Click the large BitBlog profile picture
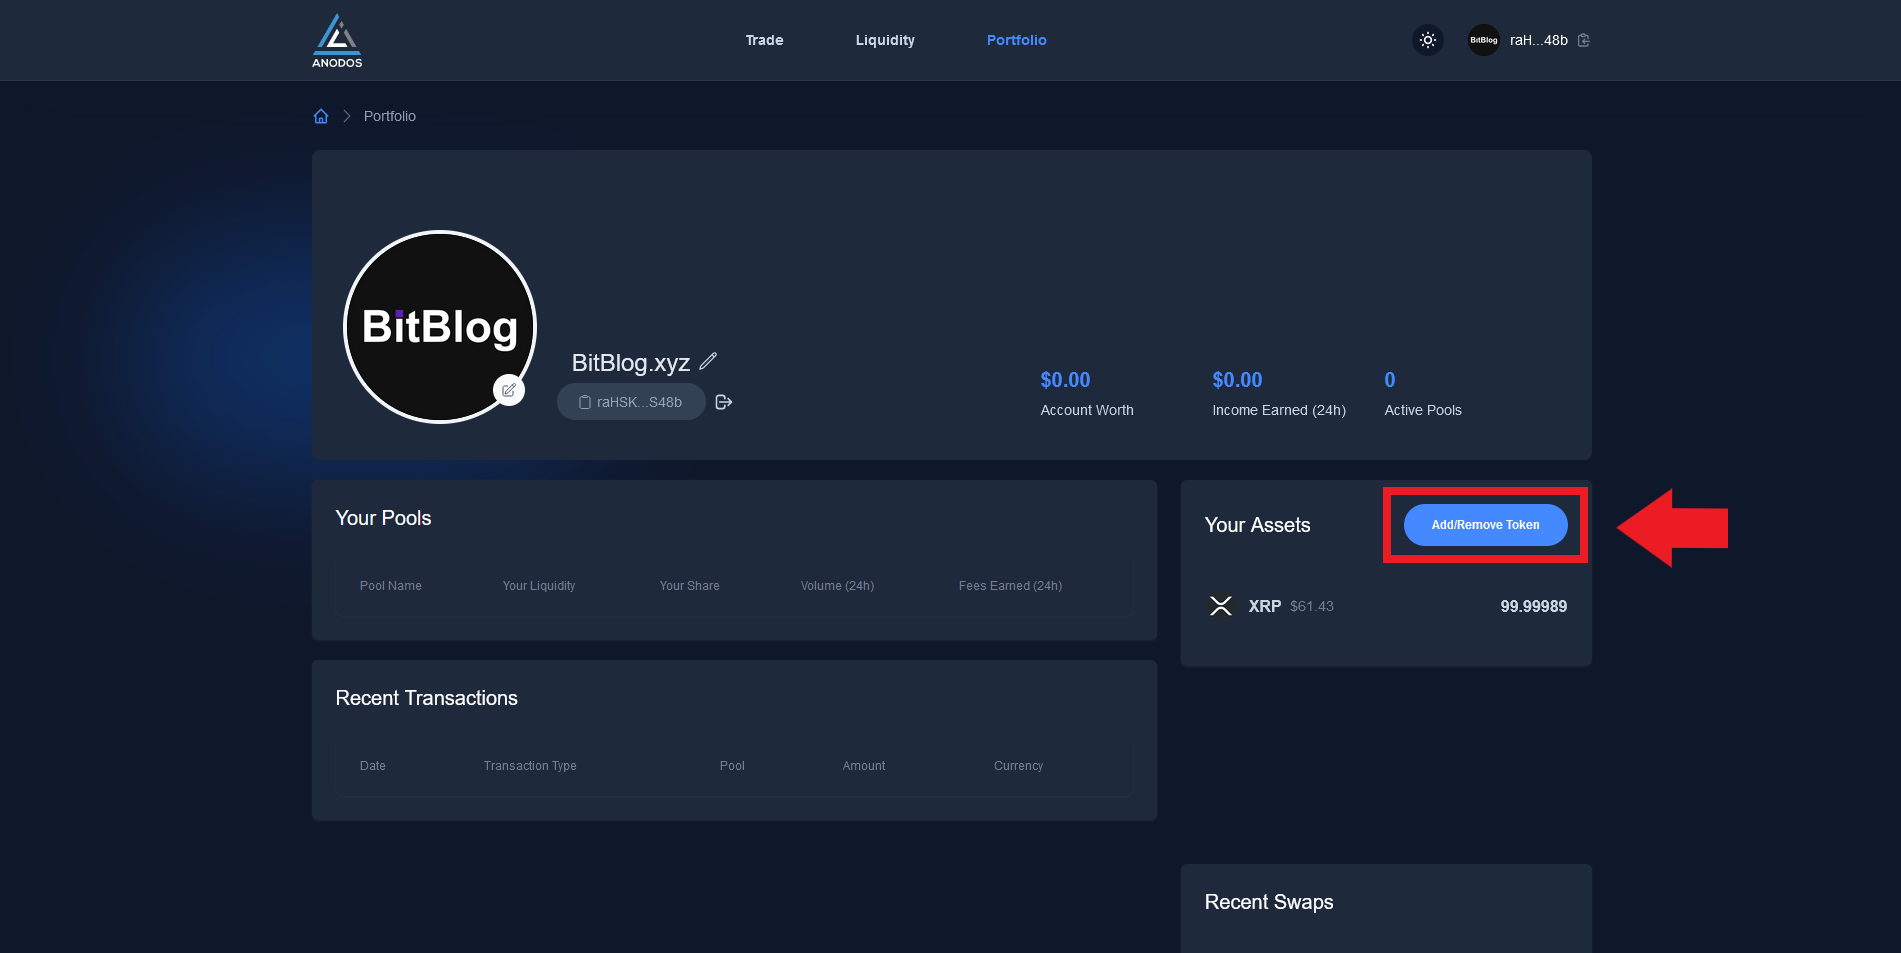 (x=440, y=327)
